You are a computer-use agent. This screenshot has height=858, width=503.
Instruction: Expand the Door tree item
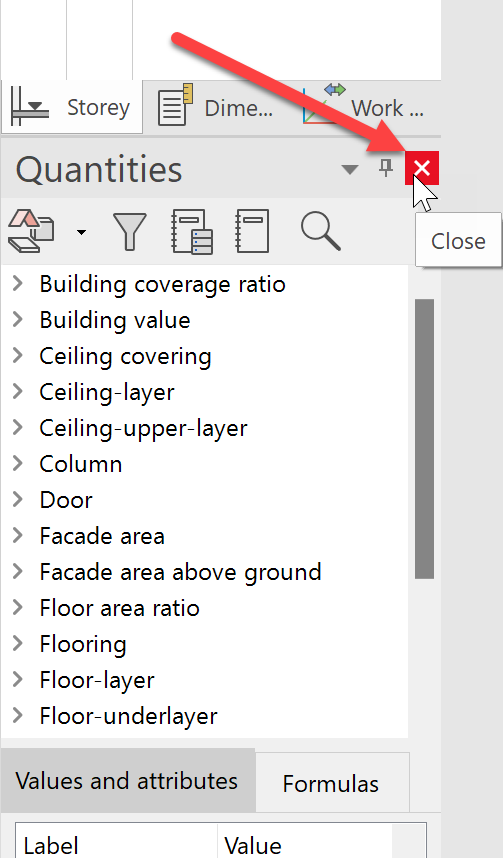click(18, 499)
